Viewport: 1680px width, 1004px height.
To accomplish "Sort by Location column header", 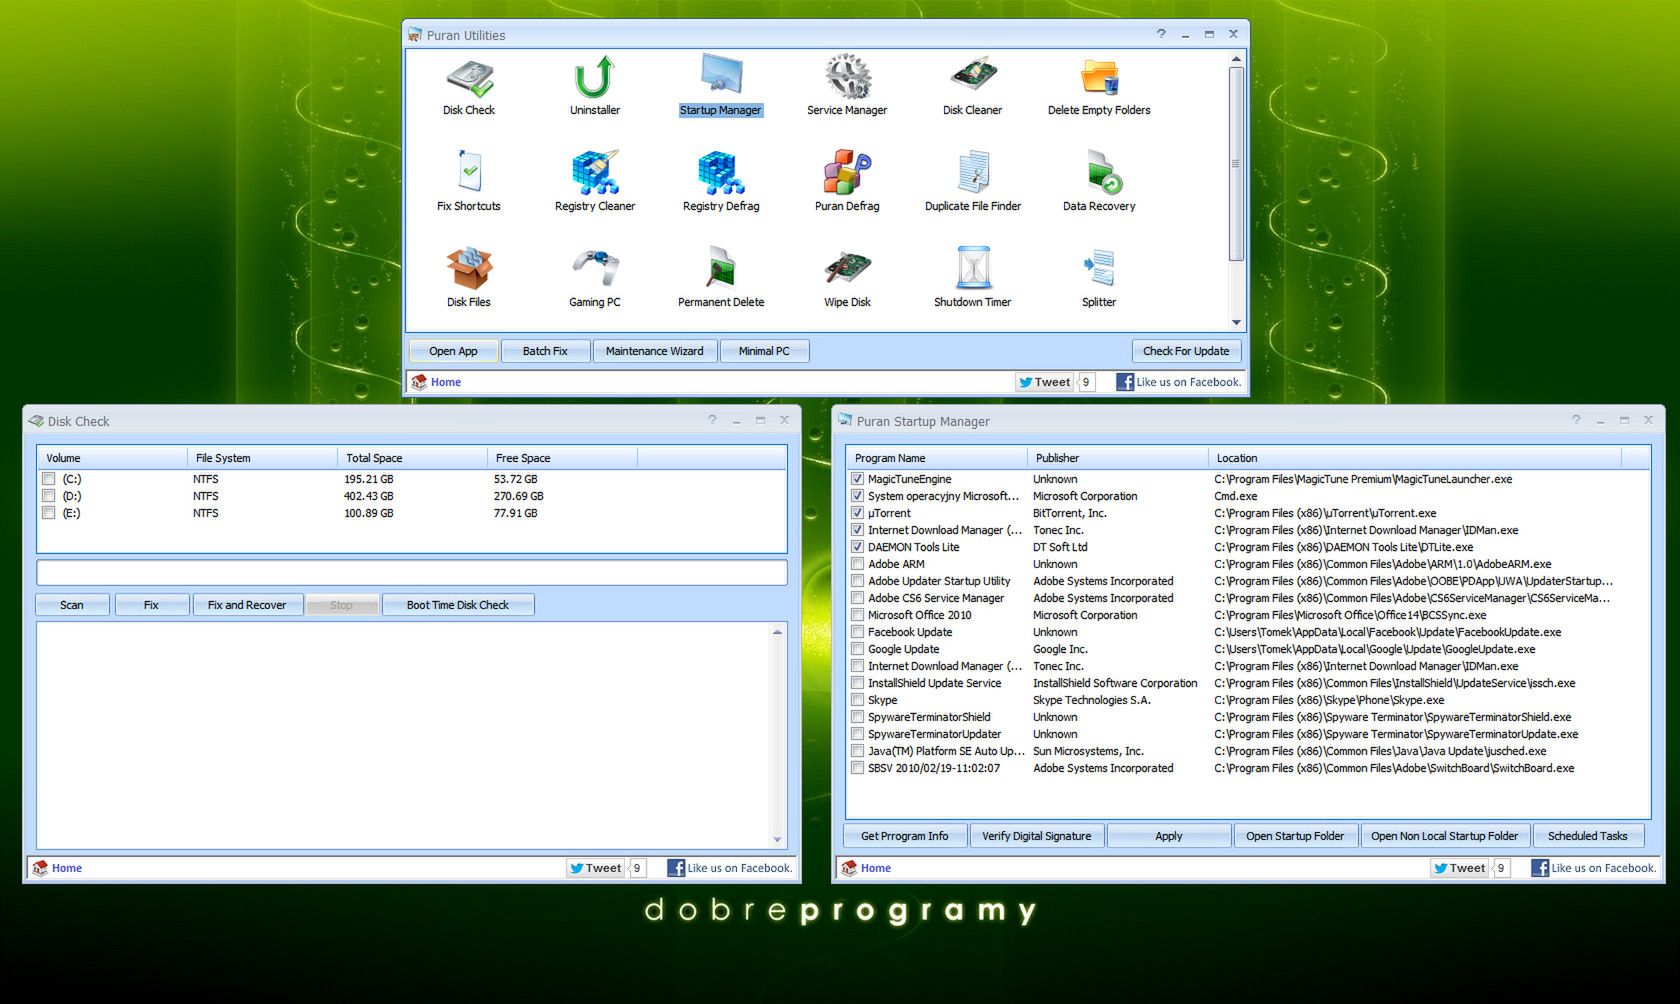I will (1415, 458).
